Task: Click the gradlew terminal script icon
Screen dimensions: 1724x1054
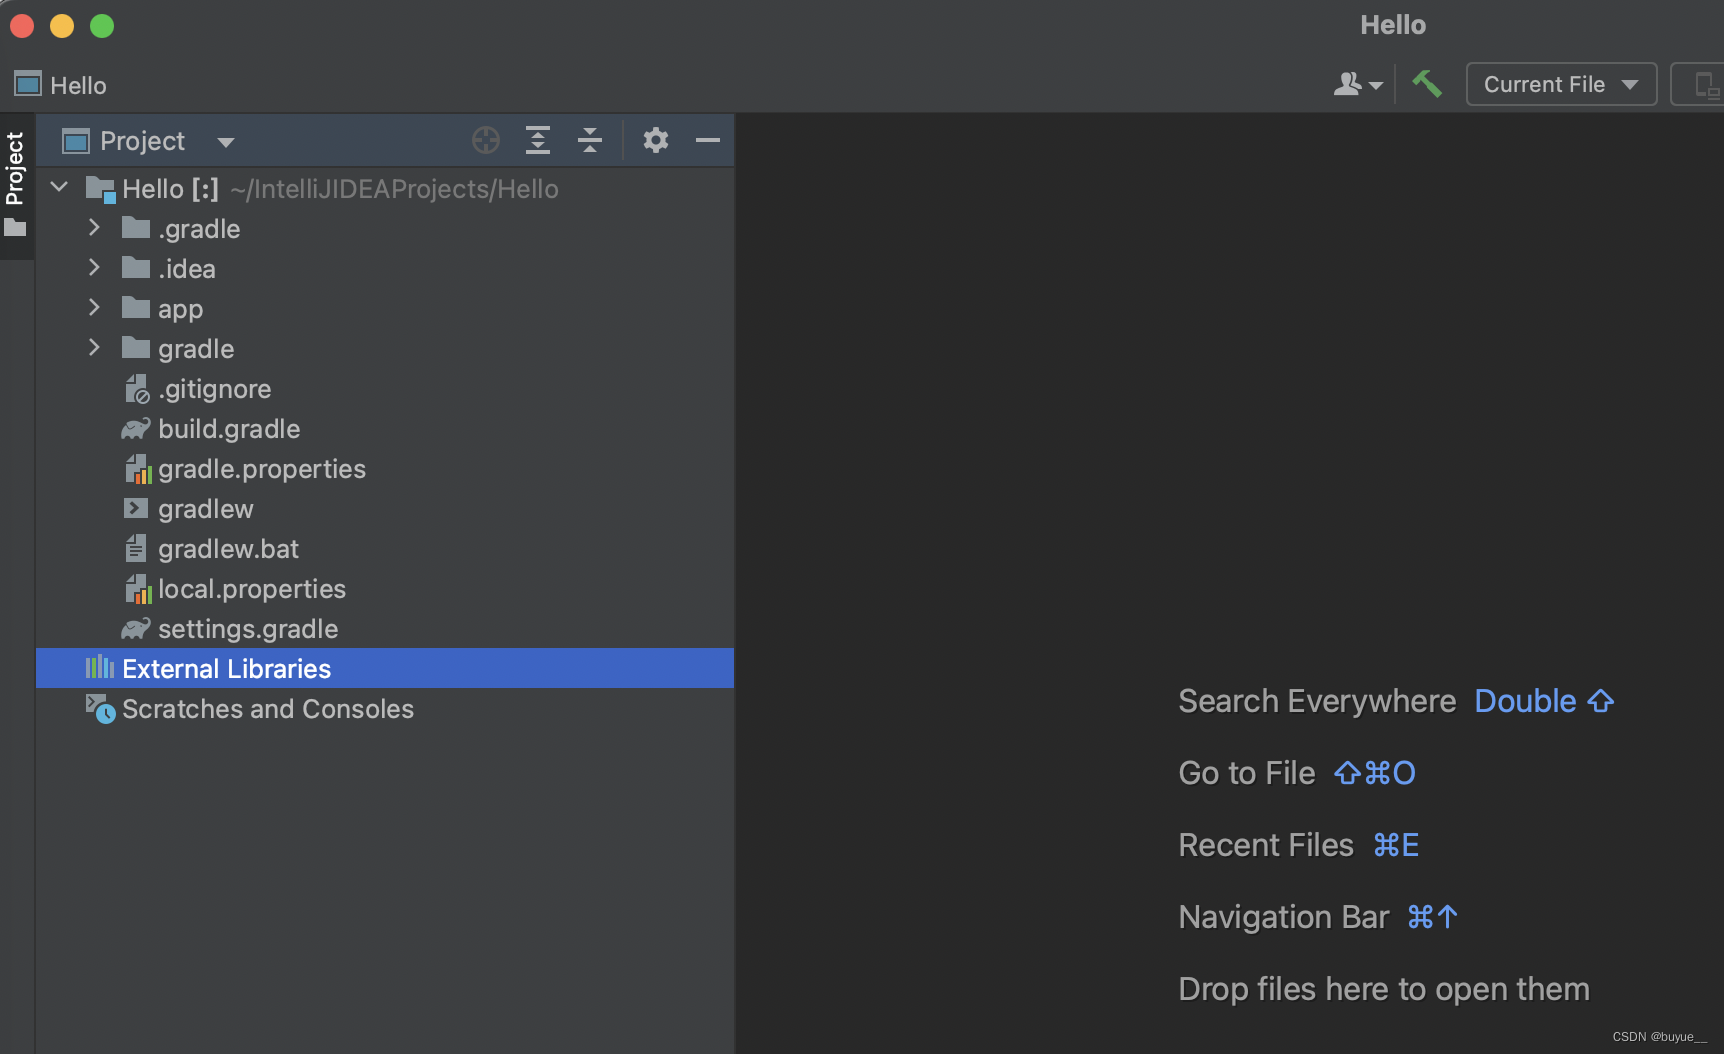Action: click(x=136, y=508)
